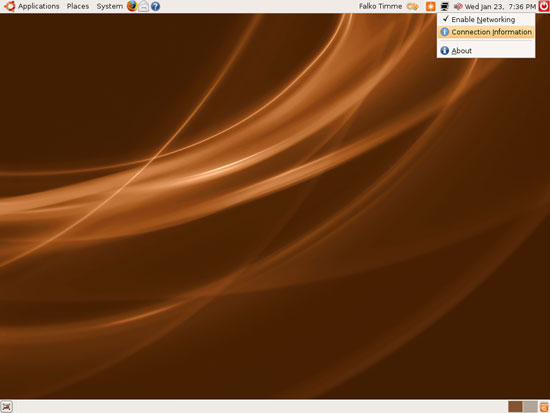This screenshot has width=550, height=413.
Task: Click the fast user switch icon
Action: (x=412, y=6)
